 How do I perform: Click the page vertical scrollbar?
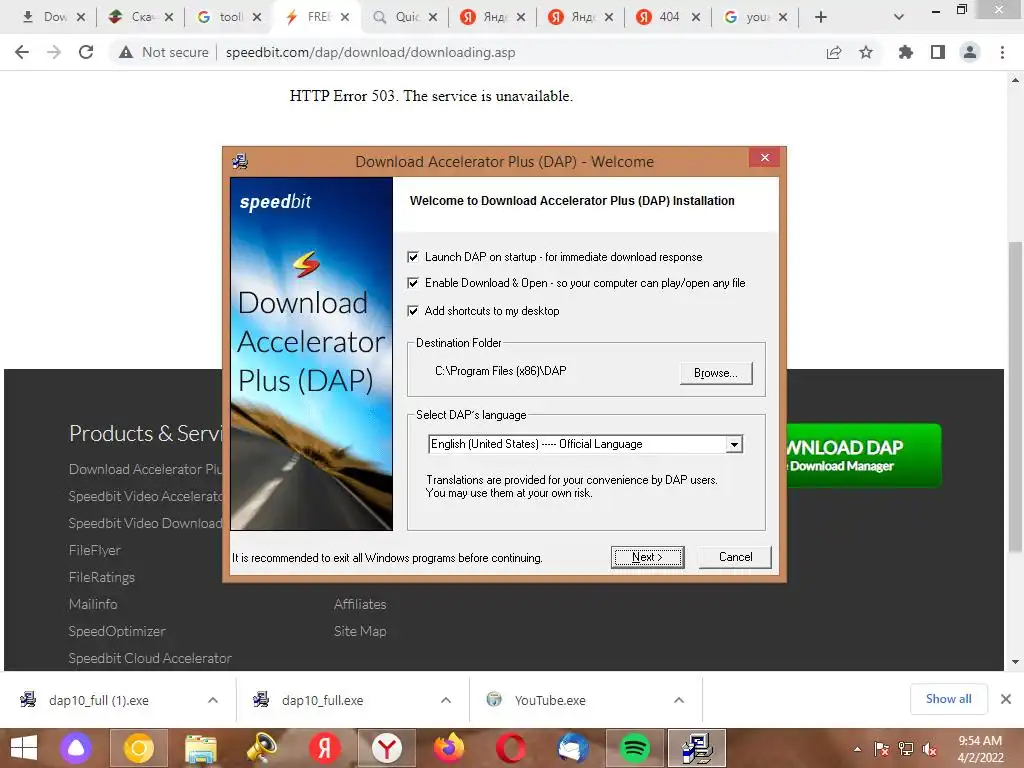click(1015, 397)
